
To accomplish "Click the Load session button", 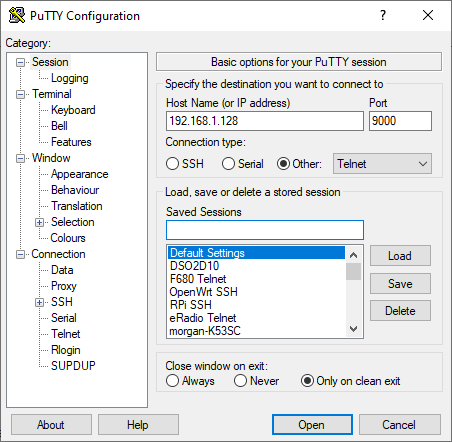I will coord(400,256).
